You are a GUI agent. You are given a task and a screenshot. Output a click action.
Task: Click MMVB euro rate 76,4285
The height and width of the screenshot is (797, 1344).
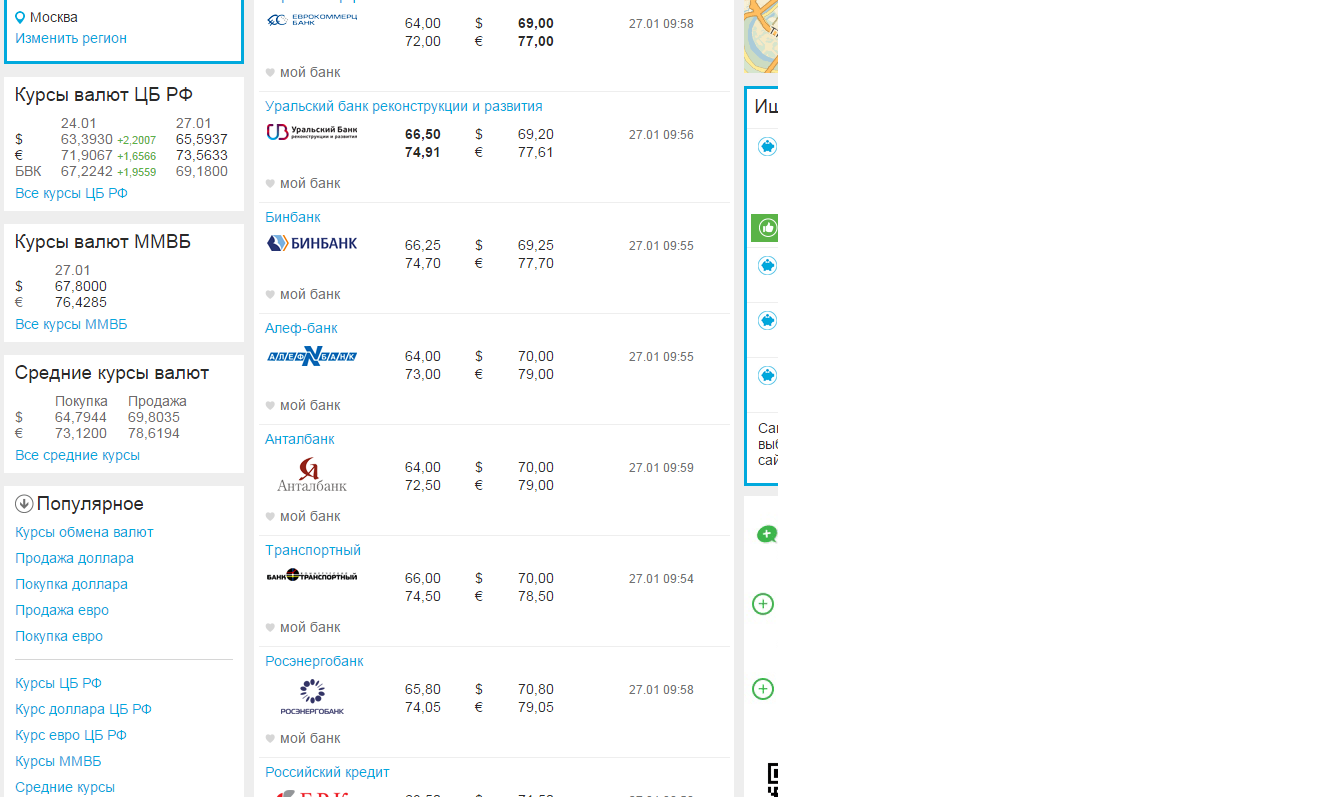coord(81,302)
